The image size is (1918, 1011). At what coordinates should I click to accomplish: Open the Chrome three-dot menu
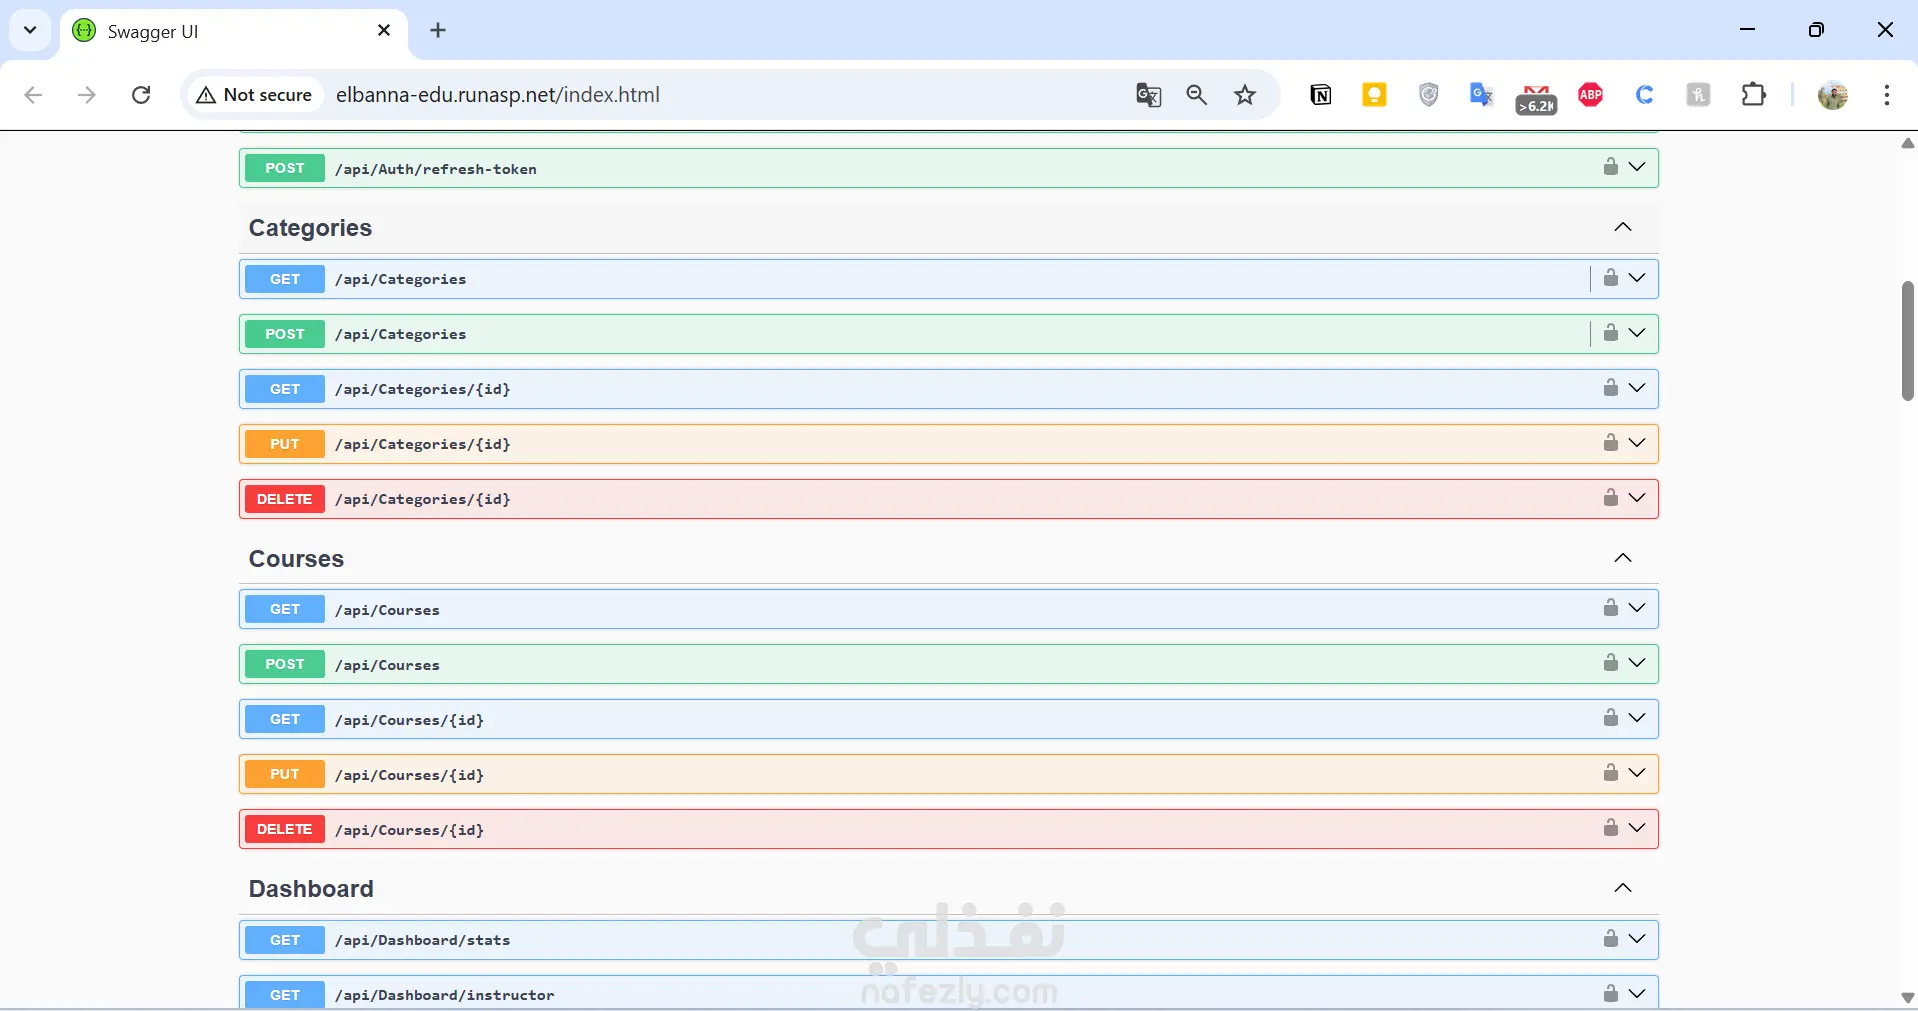[x=1887, y=95]
